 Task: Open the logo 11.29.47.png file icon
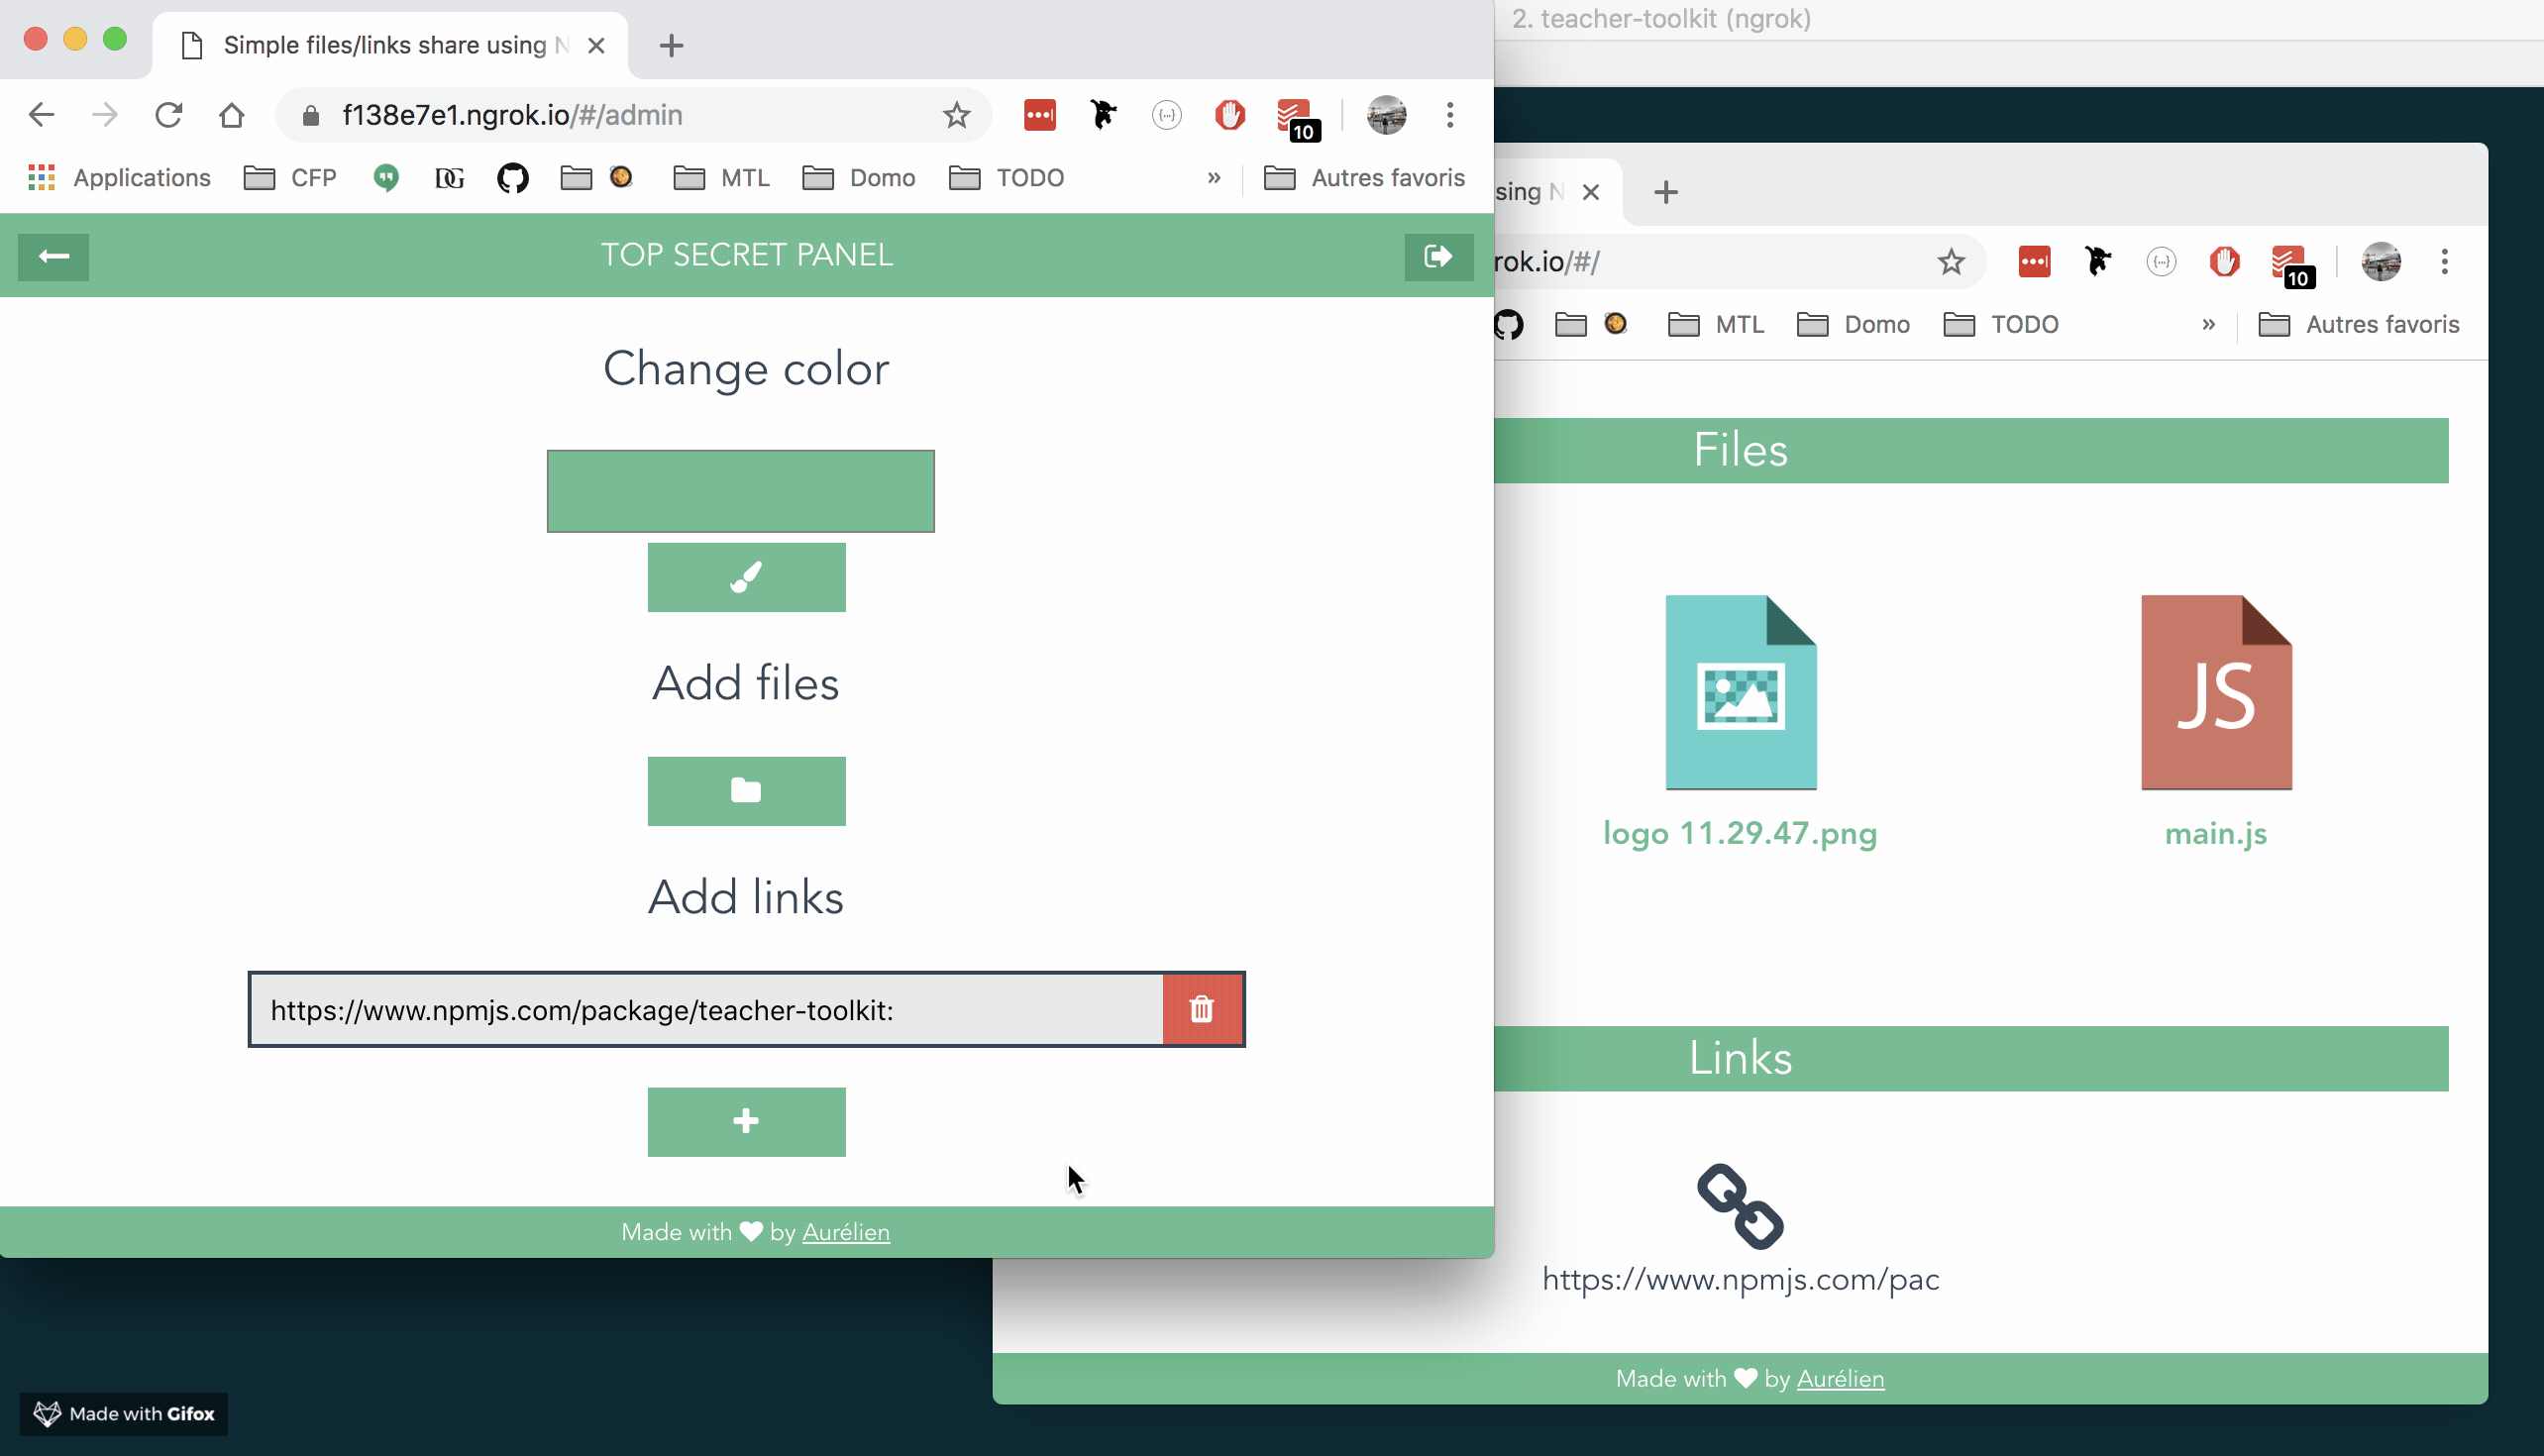1740,692
